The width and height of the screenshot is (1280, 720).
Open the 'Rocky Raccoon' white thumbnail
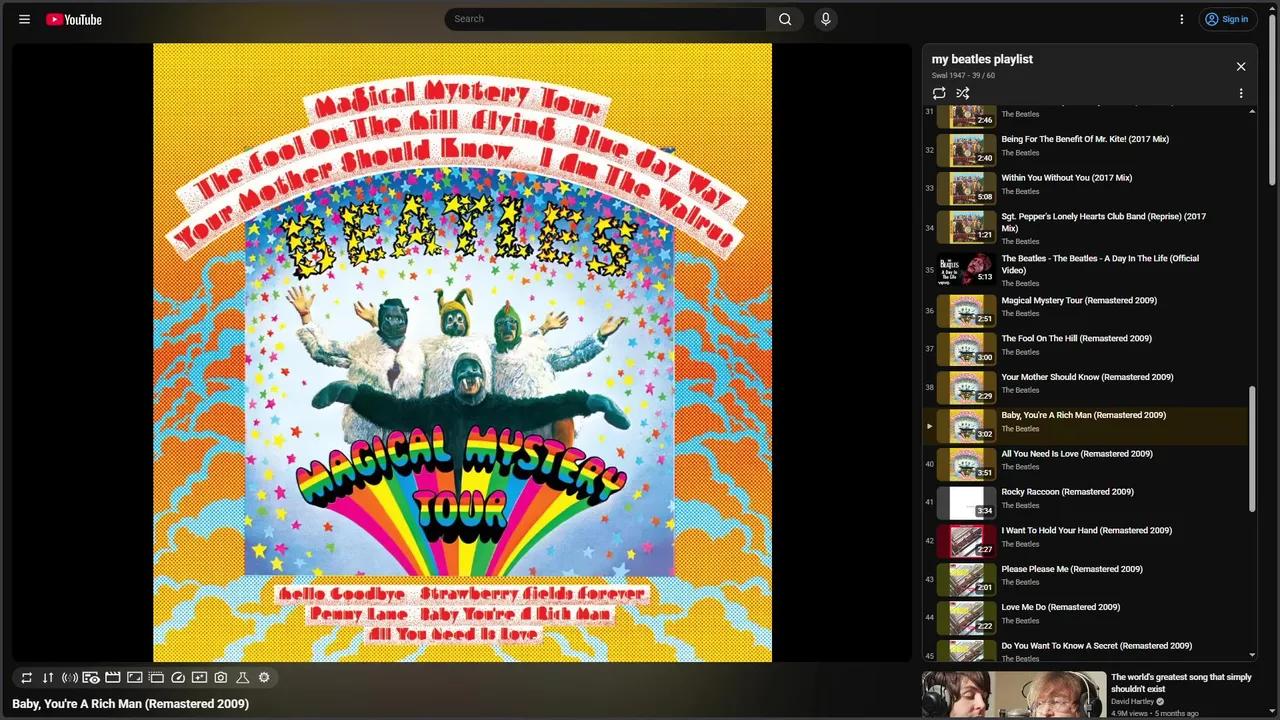coord(966,503)
